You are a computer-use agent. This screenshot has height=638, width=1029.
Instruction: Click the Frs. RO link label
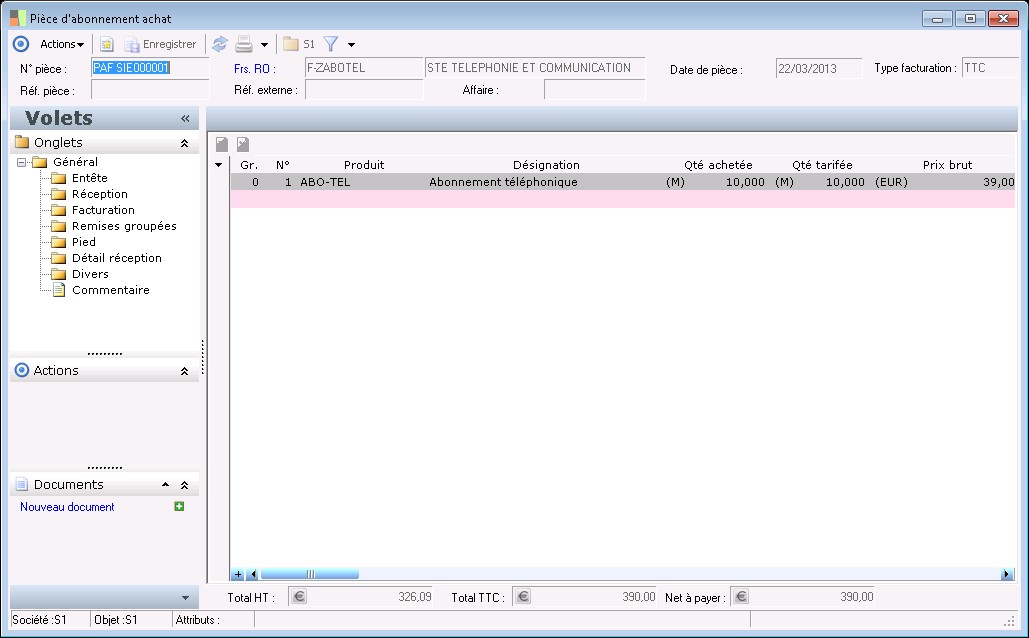[x=255, y=68]
